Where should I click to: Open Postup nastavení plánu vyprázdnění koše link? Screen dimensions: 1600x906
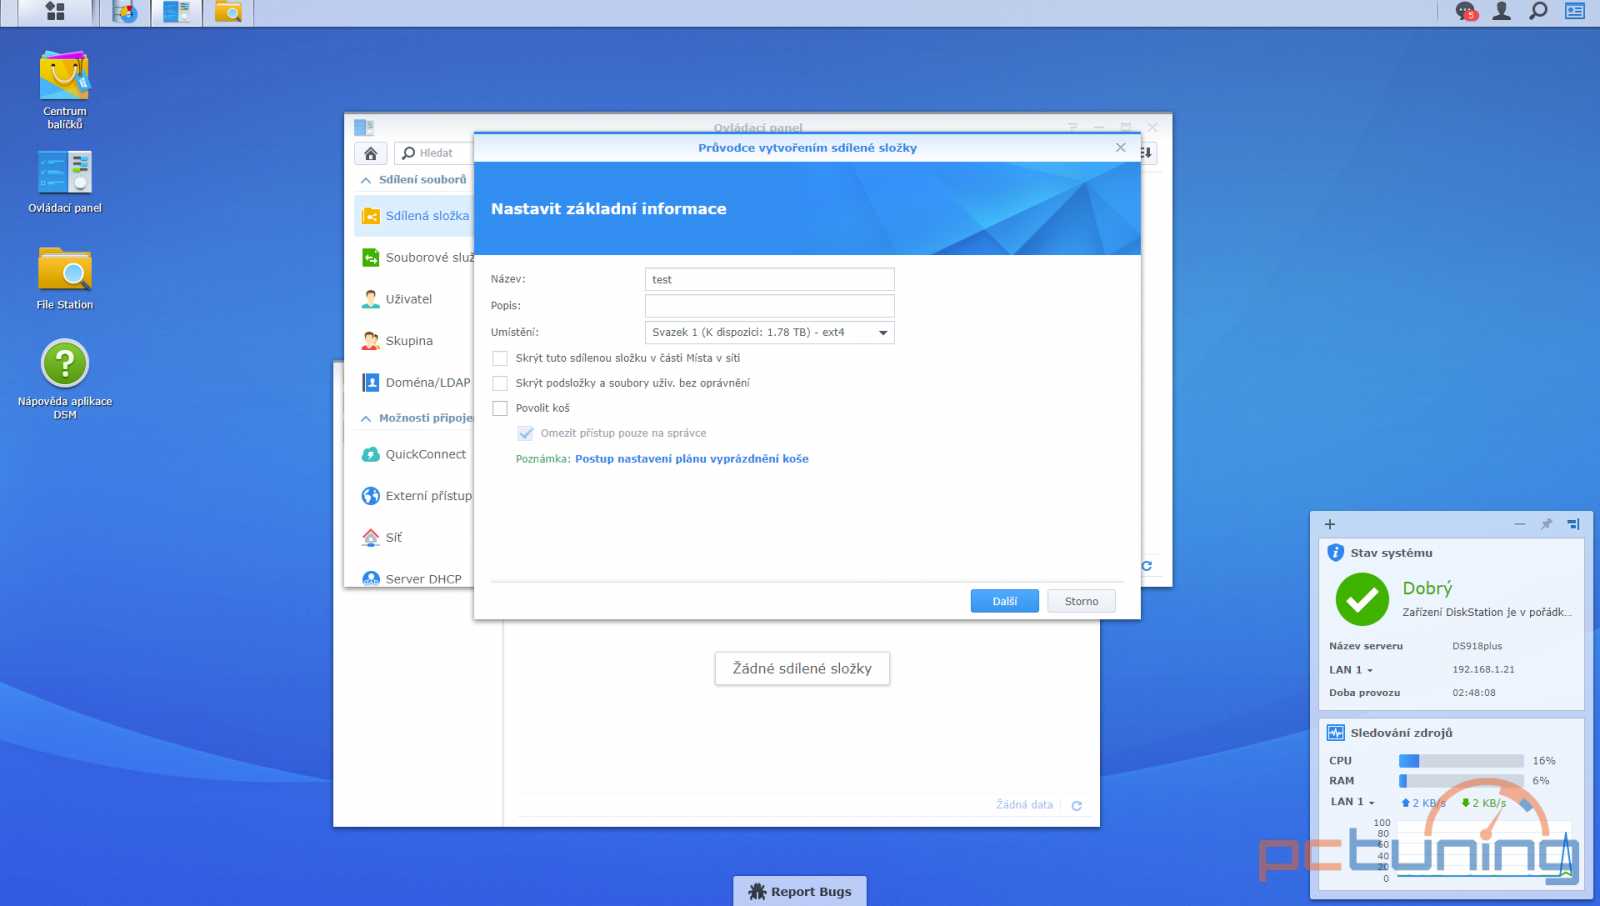click(x=691, y=459)
